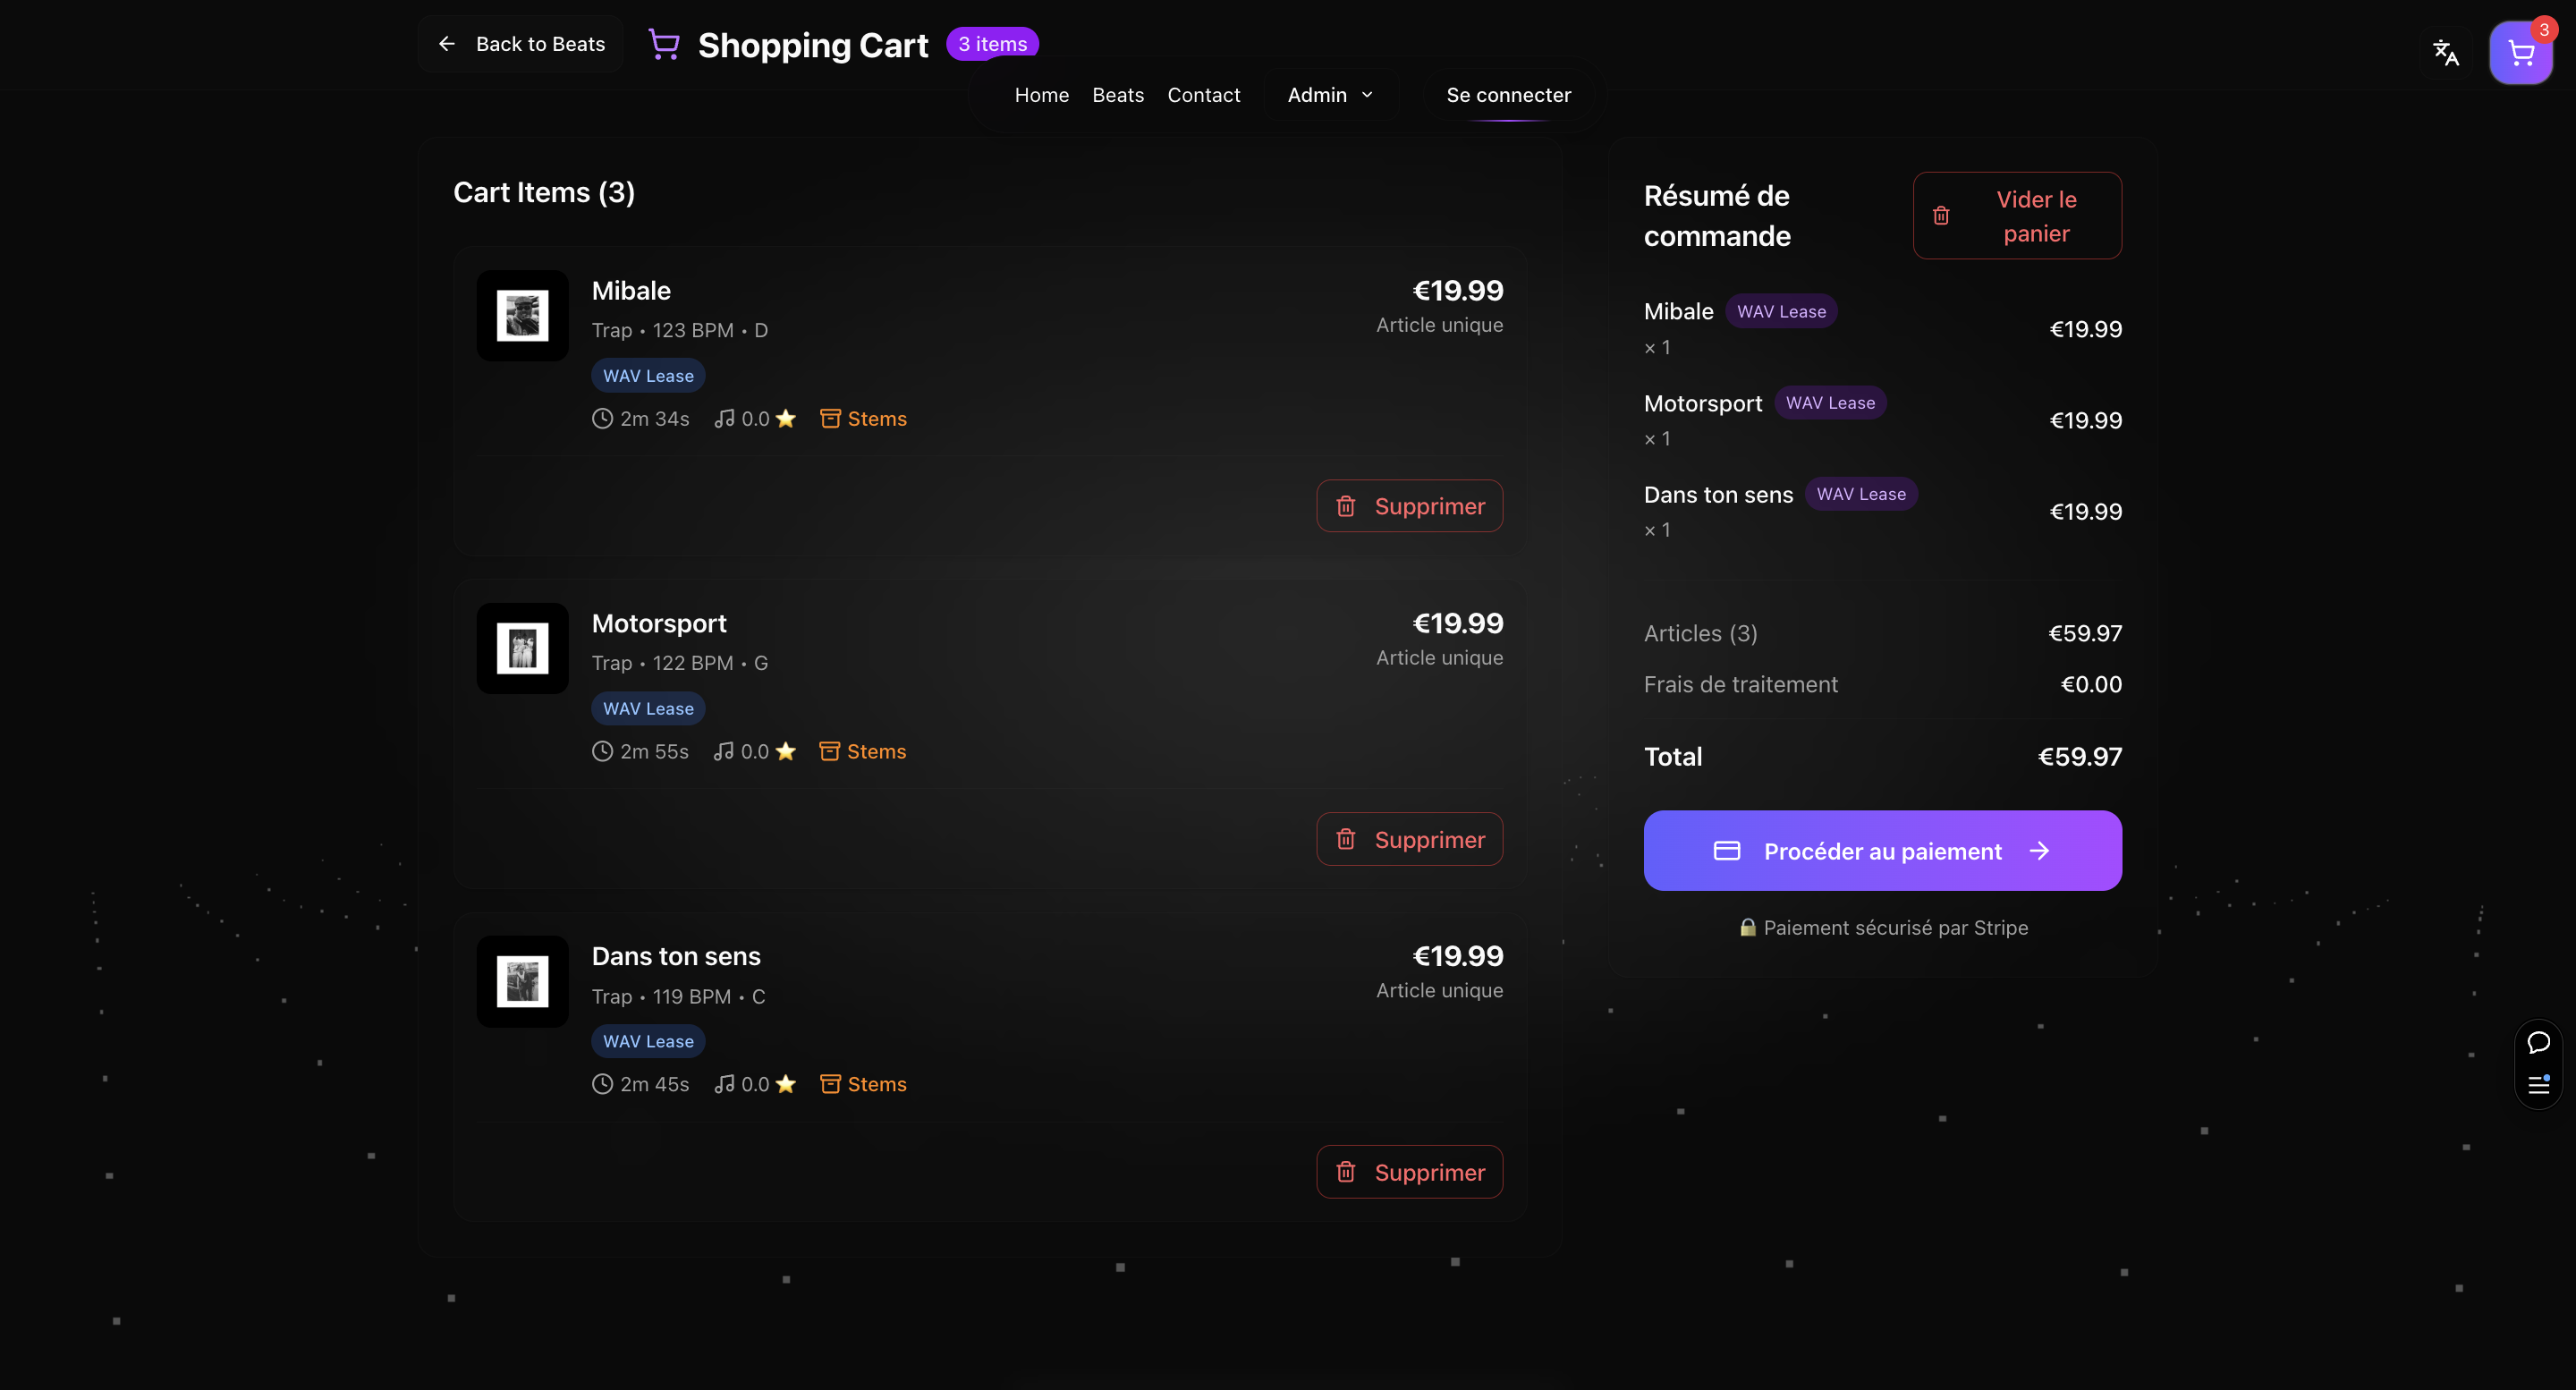Click the Dans ton sens cover thumbnail

[522, 982]
